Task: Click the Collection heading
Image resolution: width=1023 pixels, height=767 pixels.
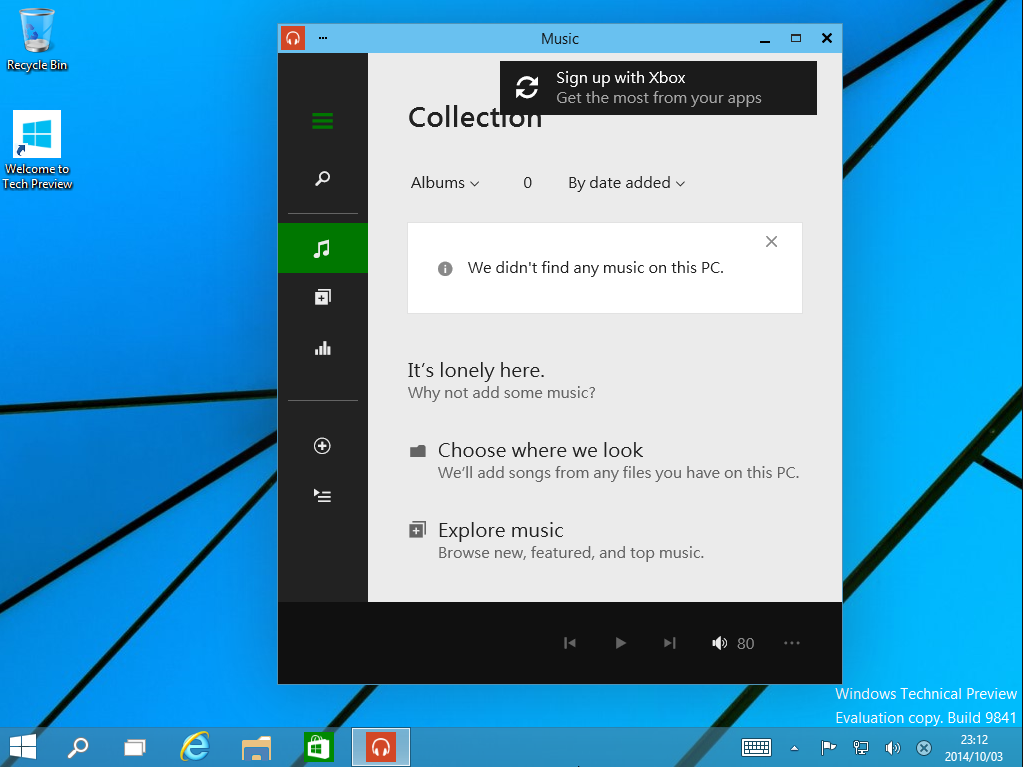Action: point(475,117)
